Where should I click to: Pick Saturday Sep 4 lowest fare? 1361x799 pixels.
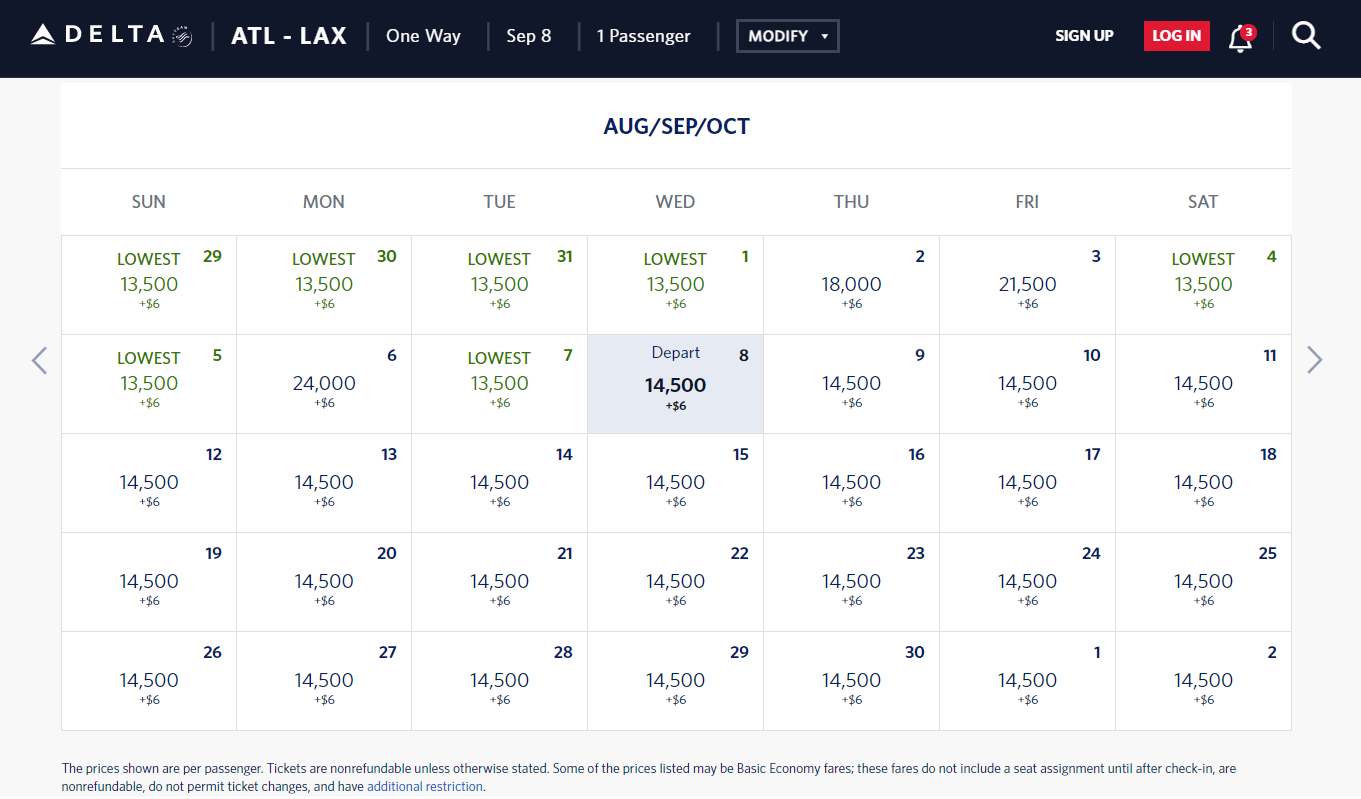point(1204,285)
